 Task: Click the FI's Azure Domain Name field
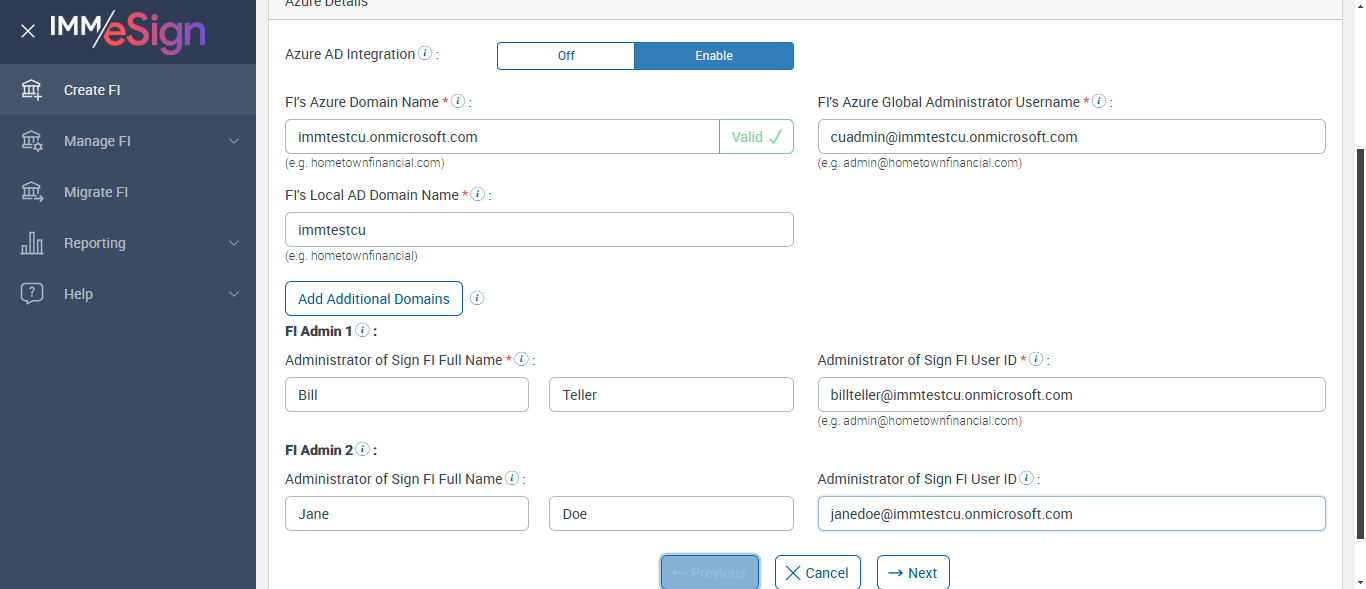click(x=502, y=137)
